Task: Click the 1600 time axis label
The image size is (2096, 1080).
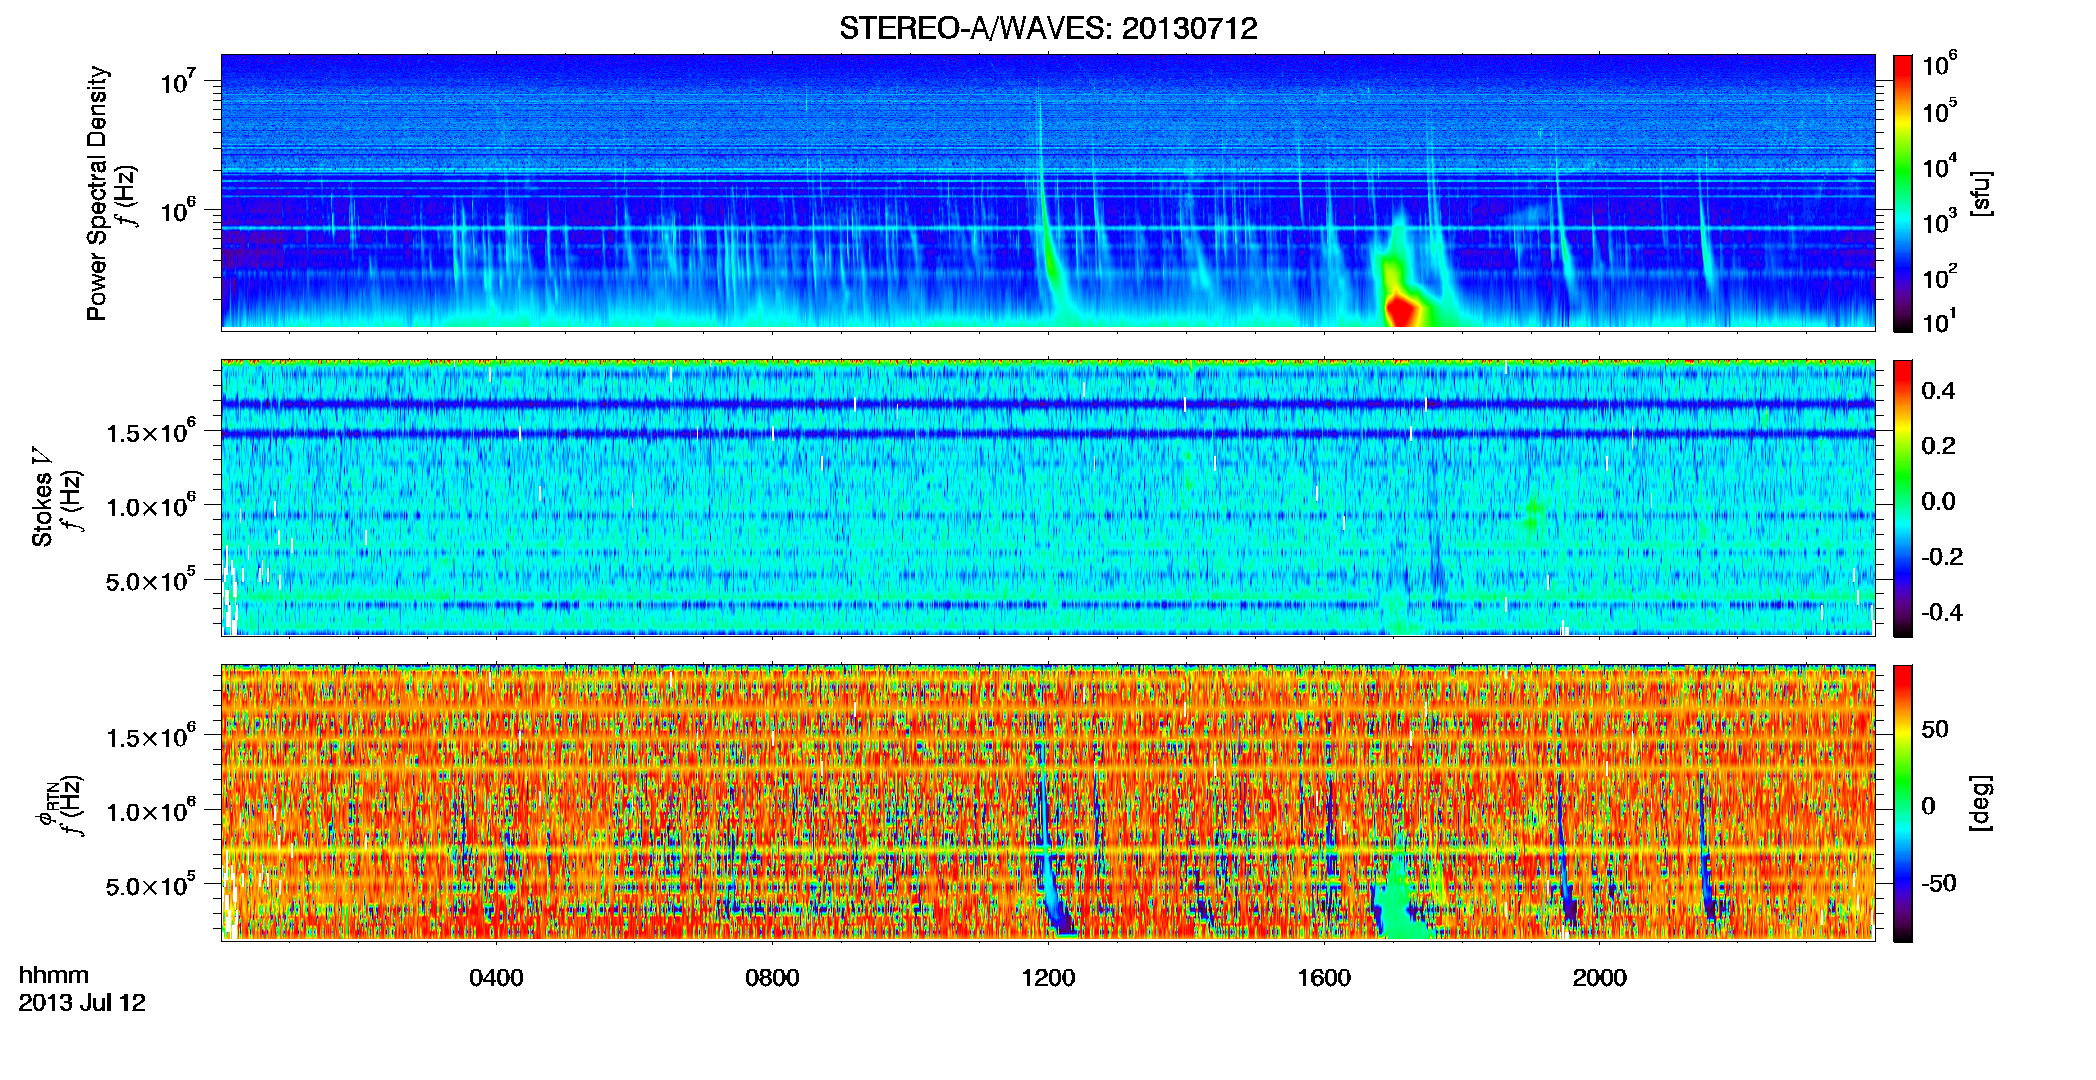Action: [x=1324, y=978]
